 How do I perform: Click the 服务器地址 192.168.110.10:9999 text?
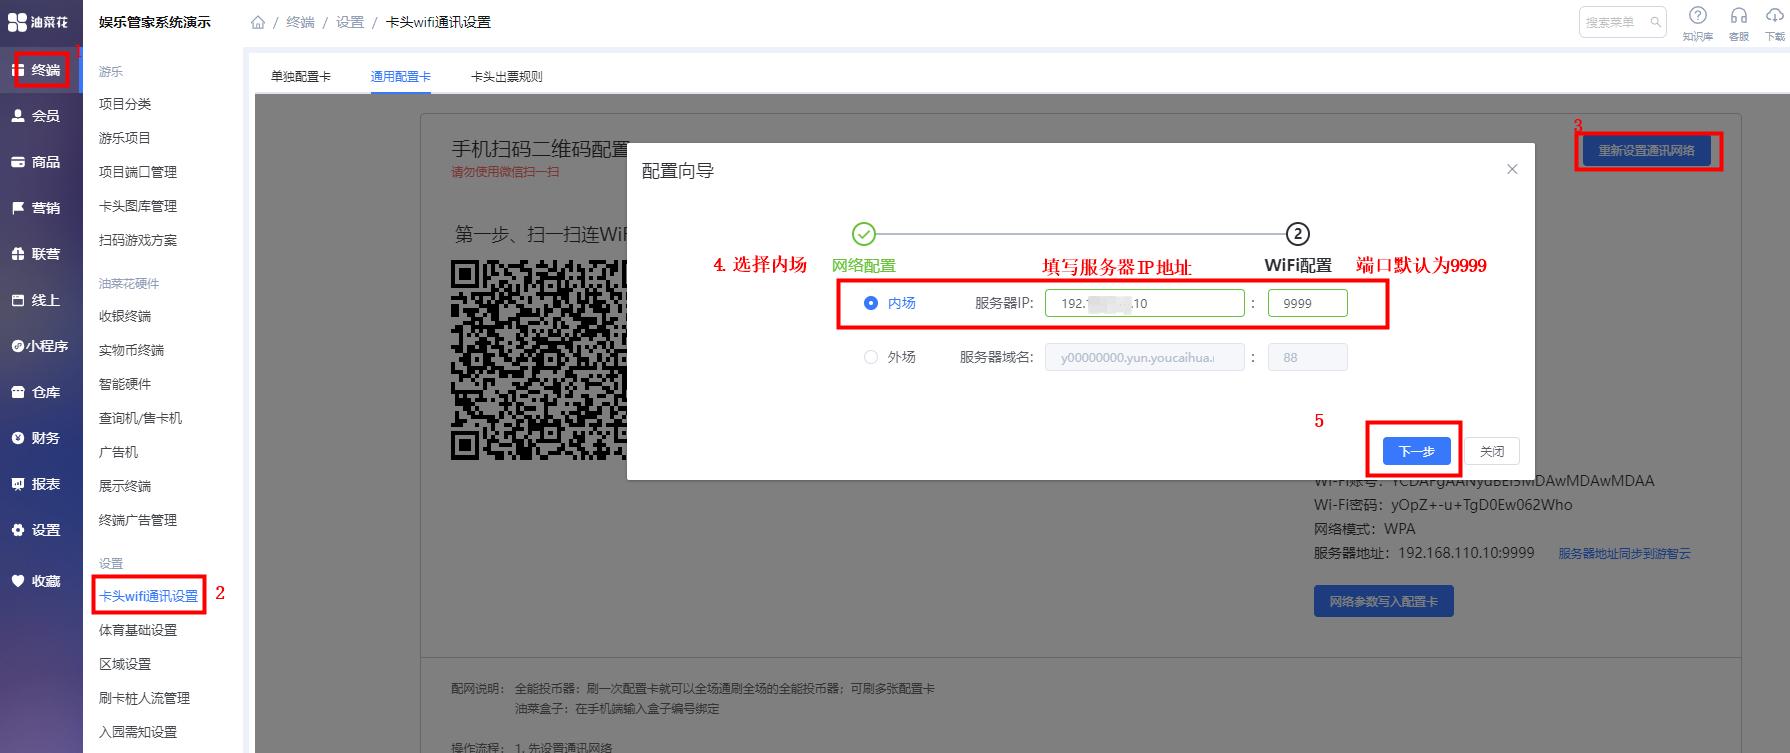pos(1424,553)
